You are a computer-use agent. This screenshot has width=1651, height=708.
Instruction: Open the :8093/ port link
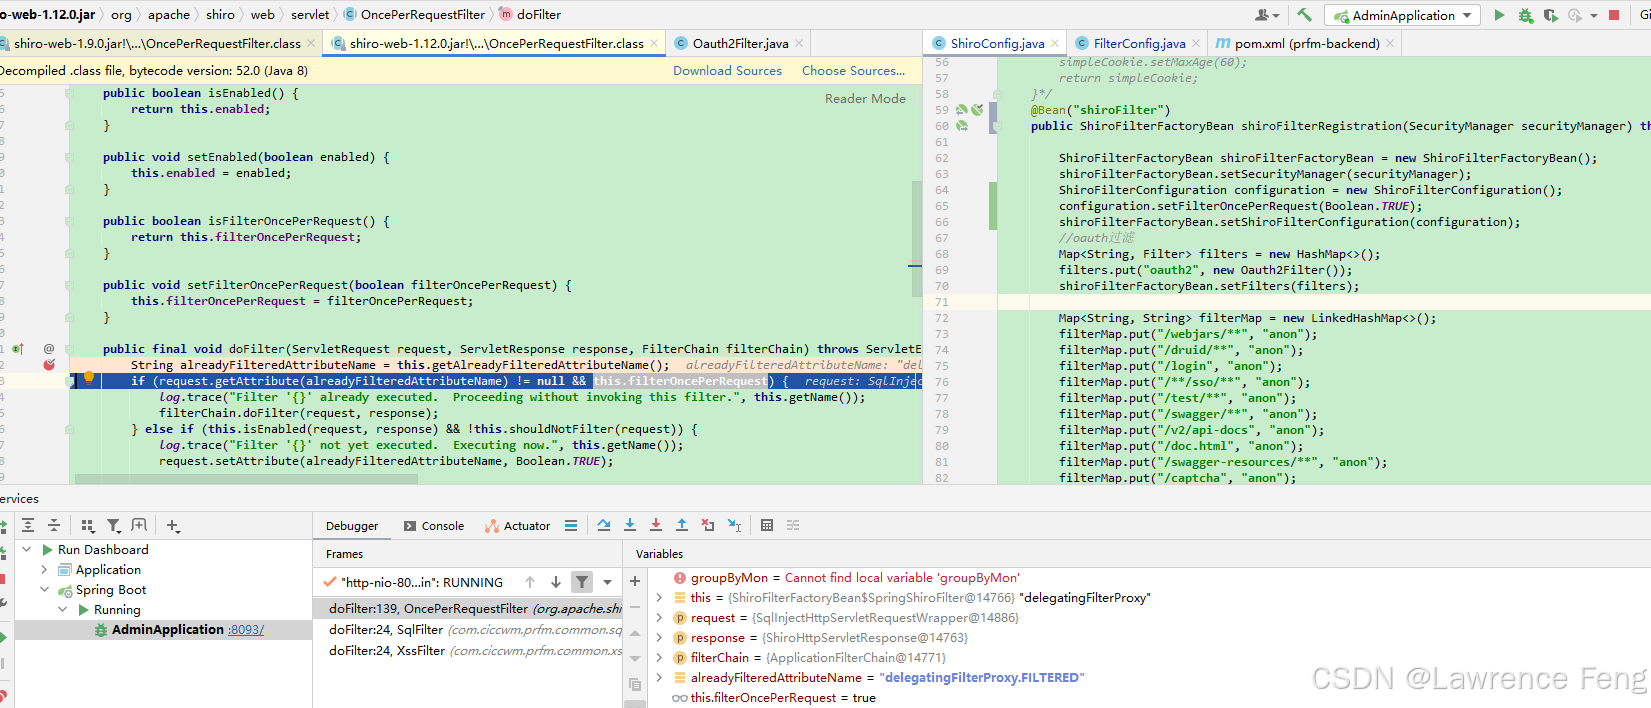(x=246, y=630)
